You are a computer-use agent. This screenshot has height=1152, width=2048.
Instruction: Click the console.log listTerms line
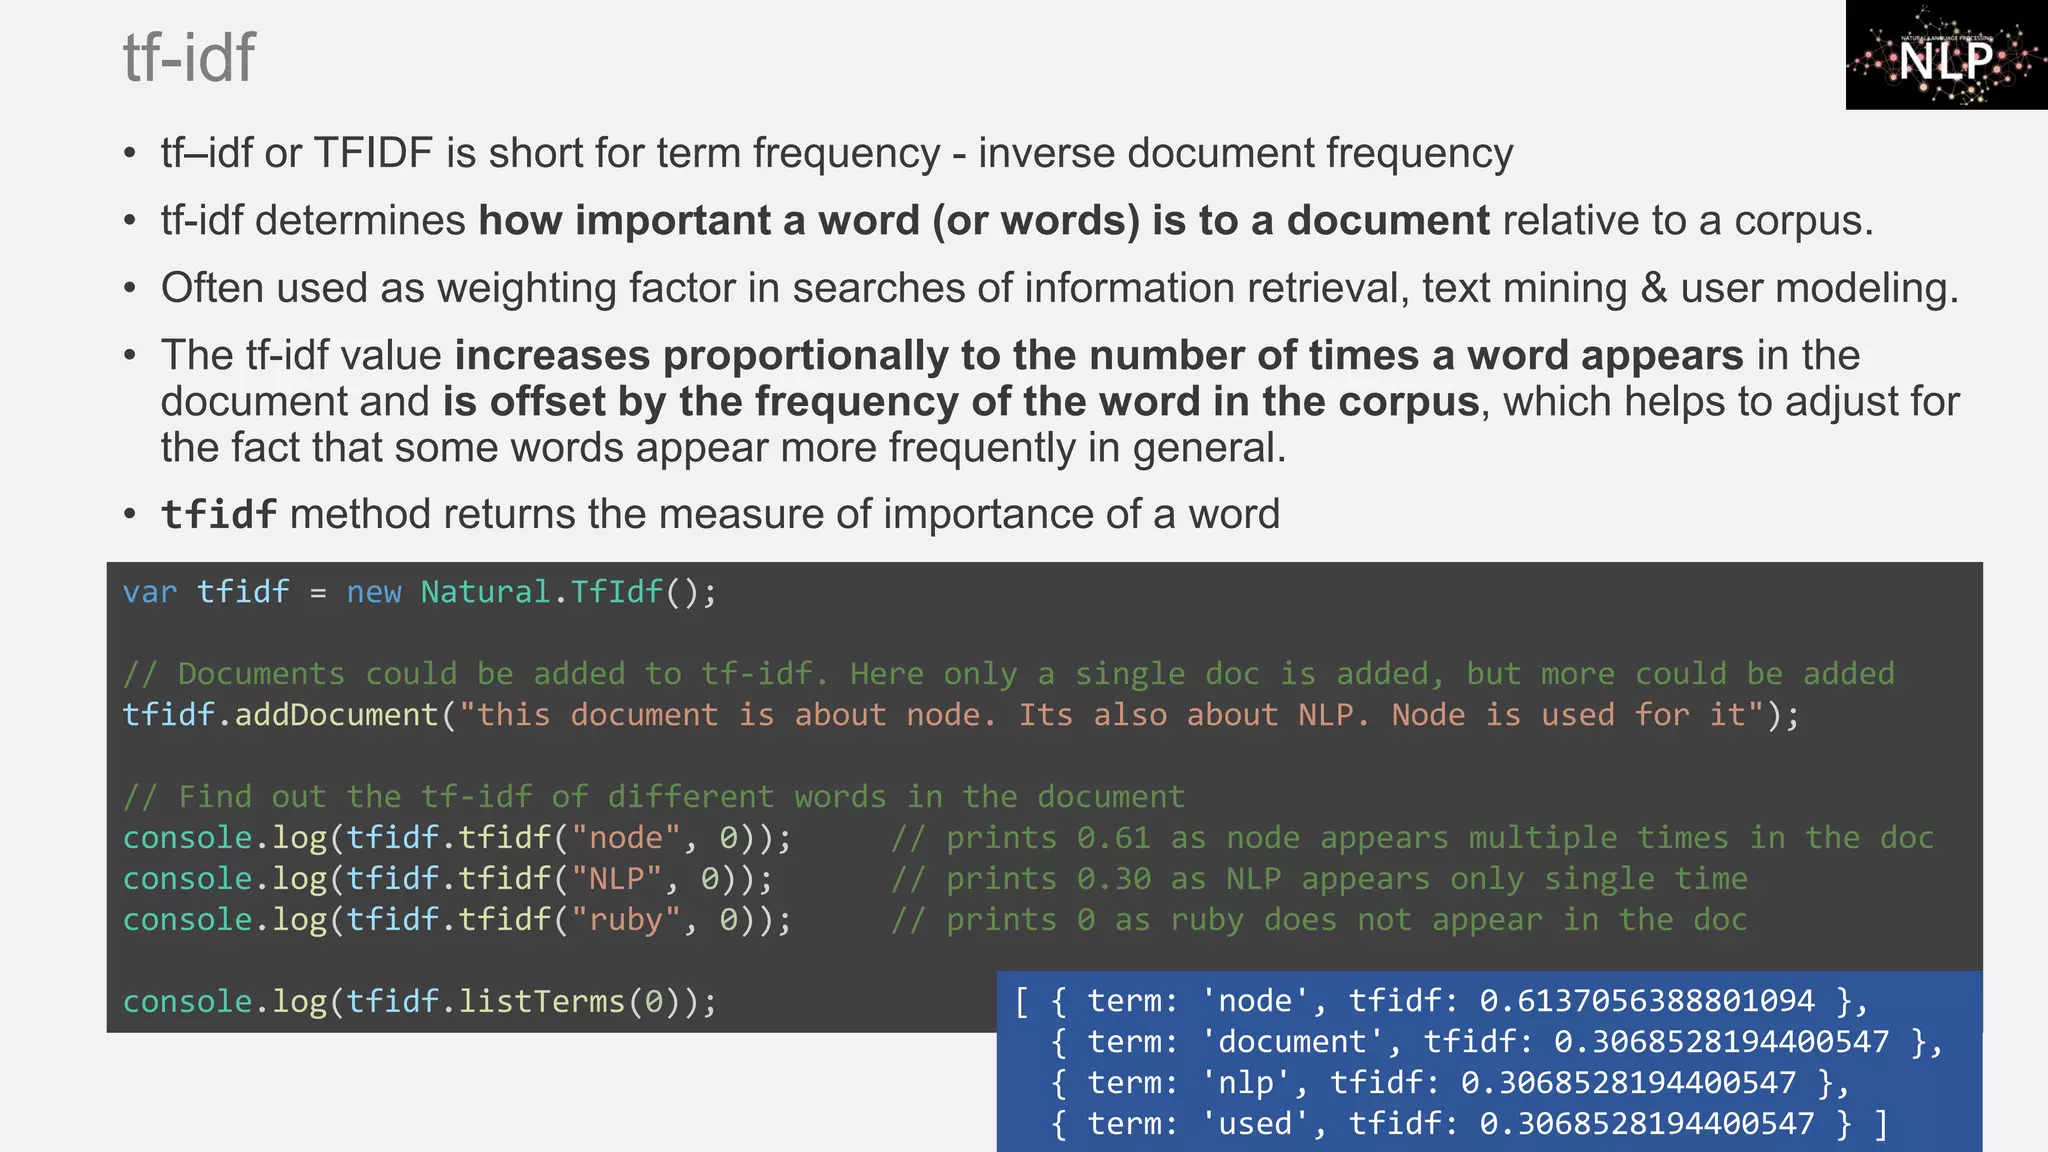tap(419, 1001)
